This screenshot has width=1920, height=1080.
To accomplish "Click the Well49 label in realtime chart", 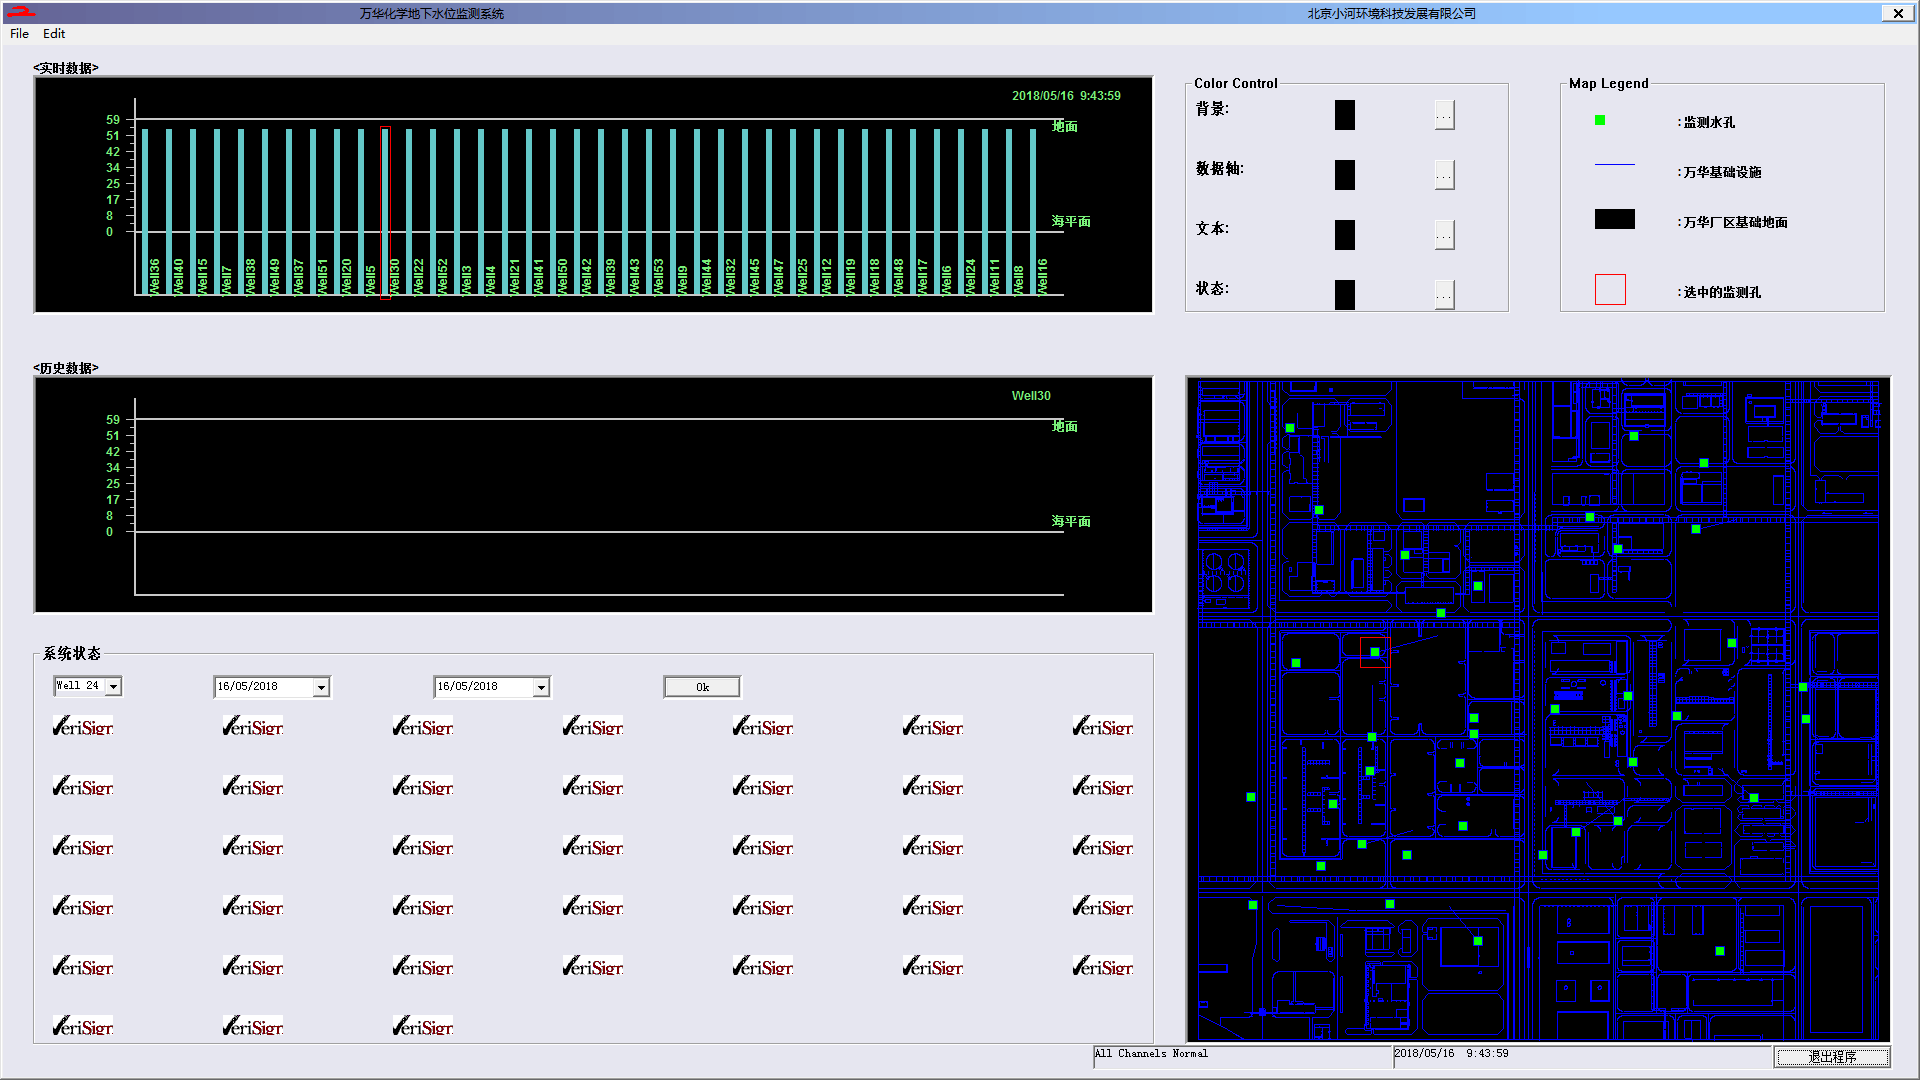I will click(275, 276).
